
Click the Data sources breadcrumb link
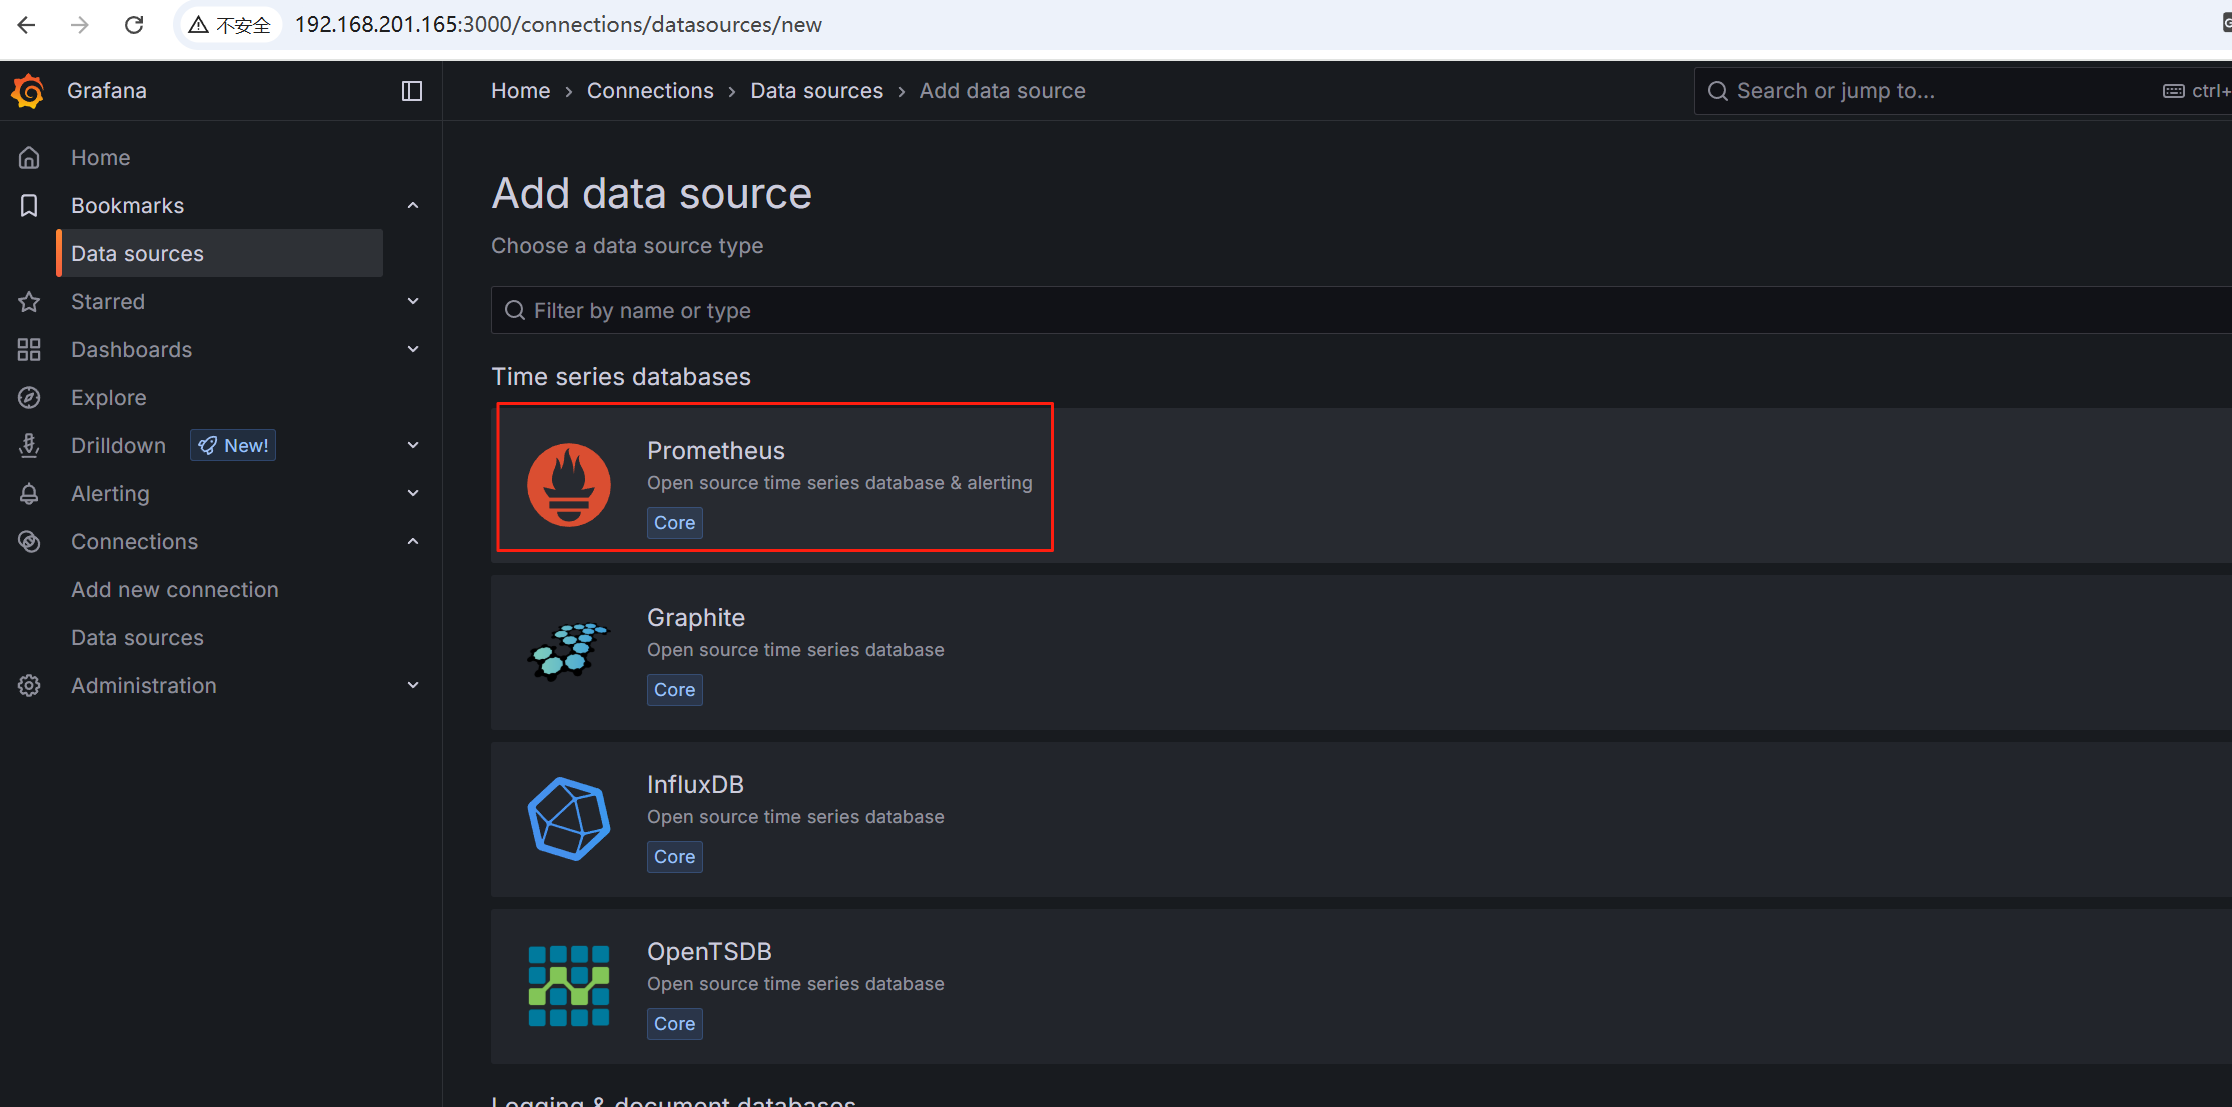click(816, 91)
